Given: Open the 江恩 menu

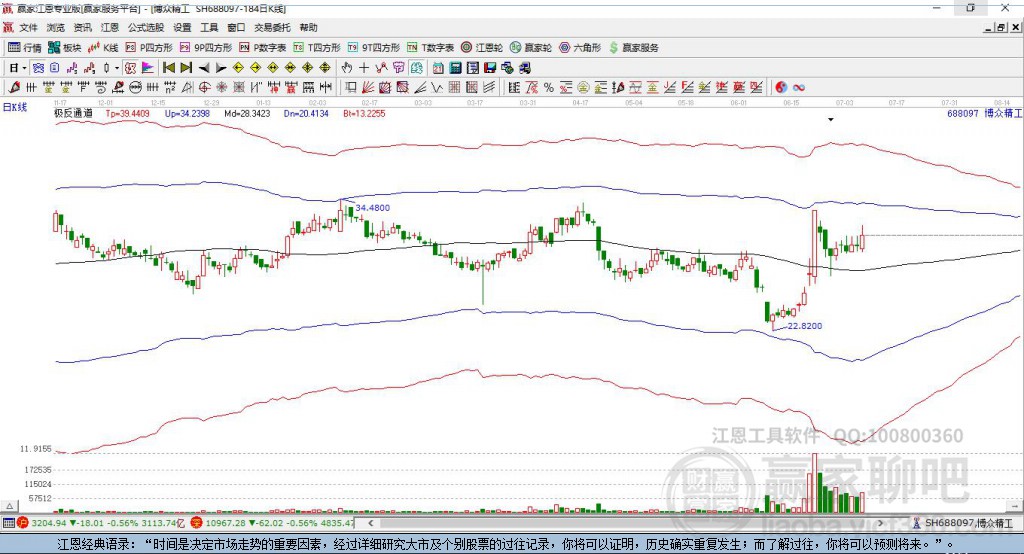Looking at the screenshot, I should pyautogui.click(x=110, y=27).
